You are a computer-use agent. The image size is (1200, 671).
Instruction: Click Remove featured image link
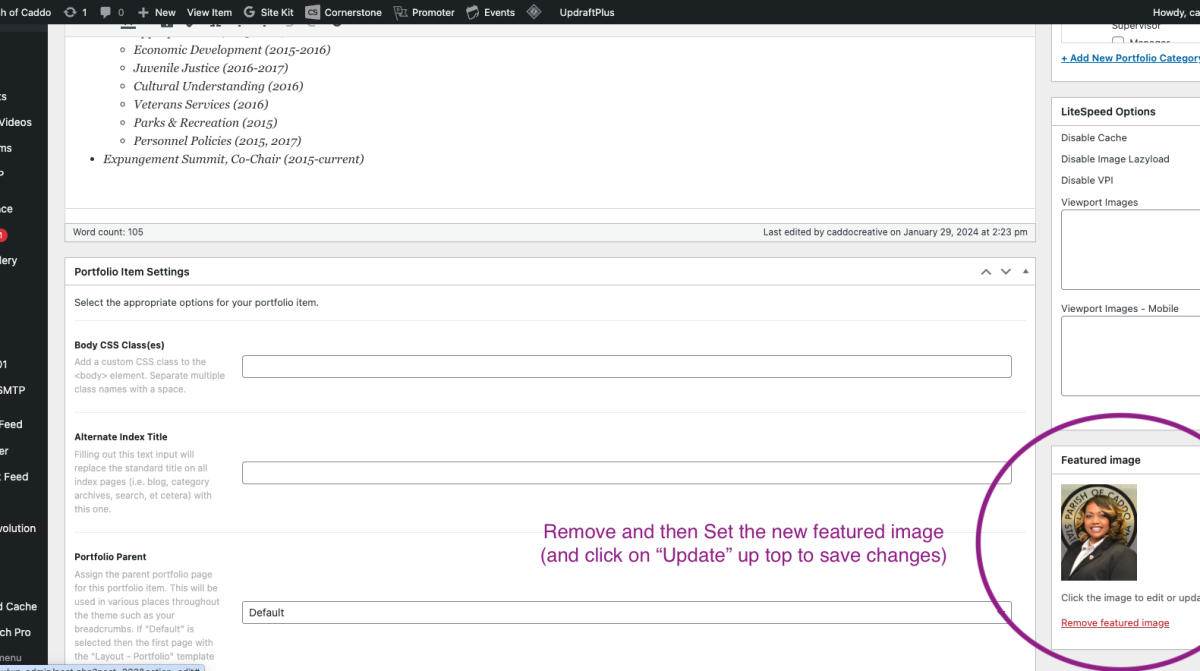coord(1114,623)
